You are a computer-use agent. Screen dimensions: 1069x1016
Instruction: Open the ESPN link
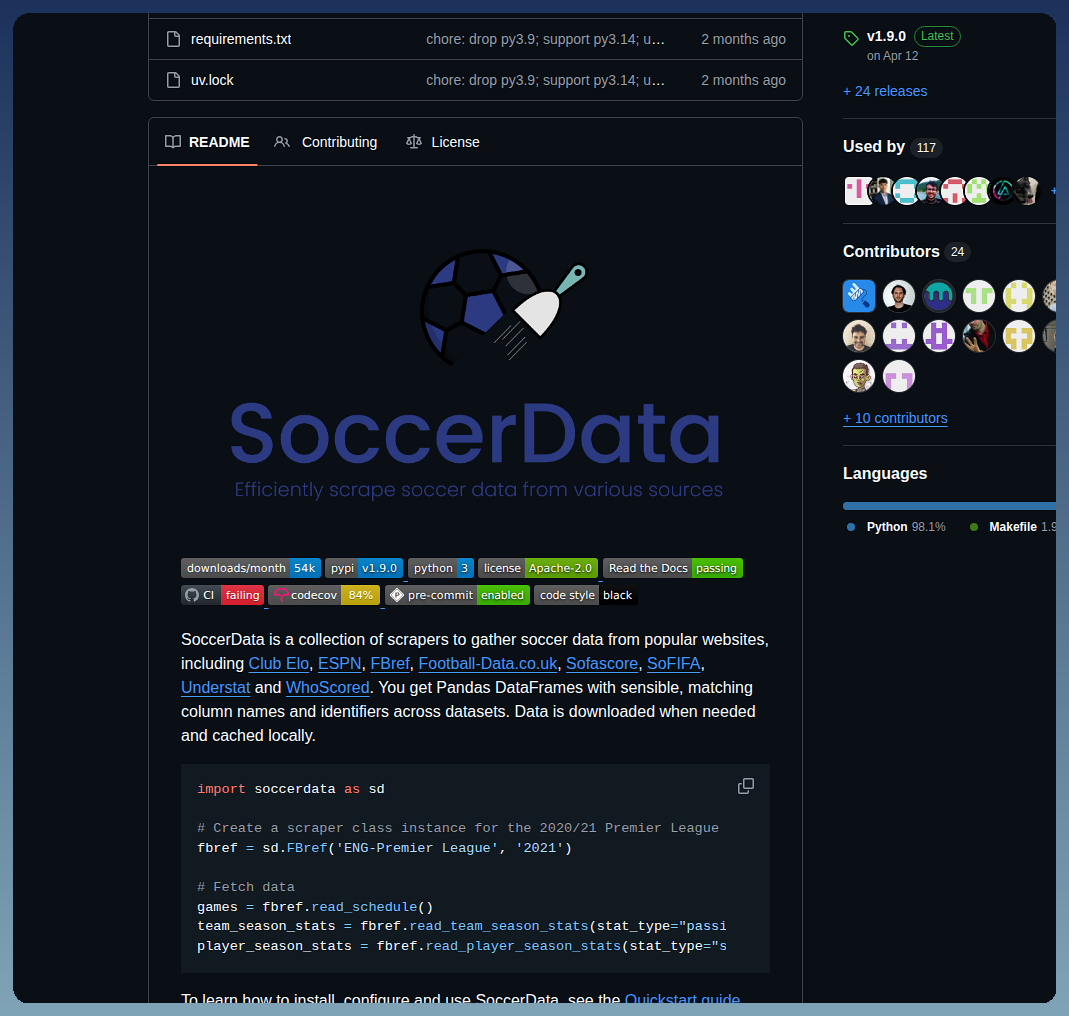340,664
